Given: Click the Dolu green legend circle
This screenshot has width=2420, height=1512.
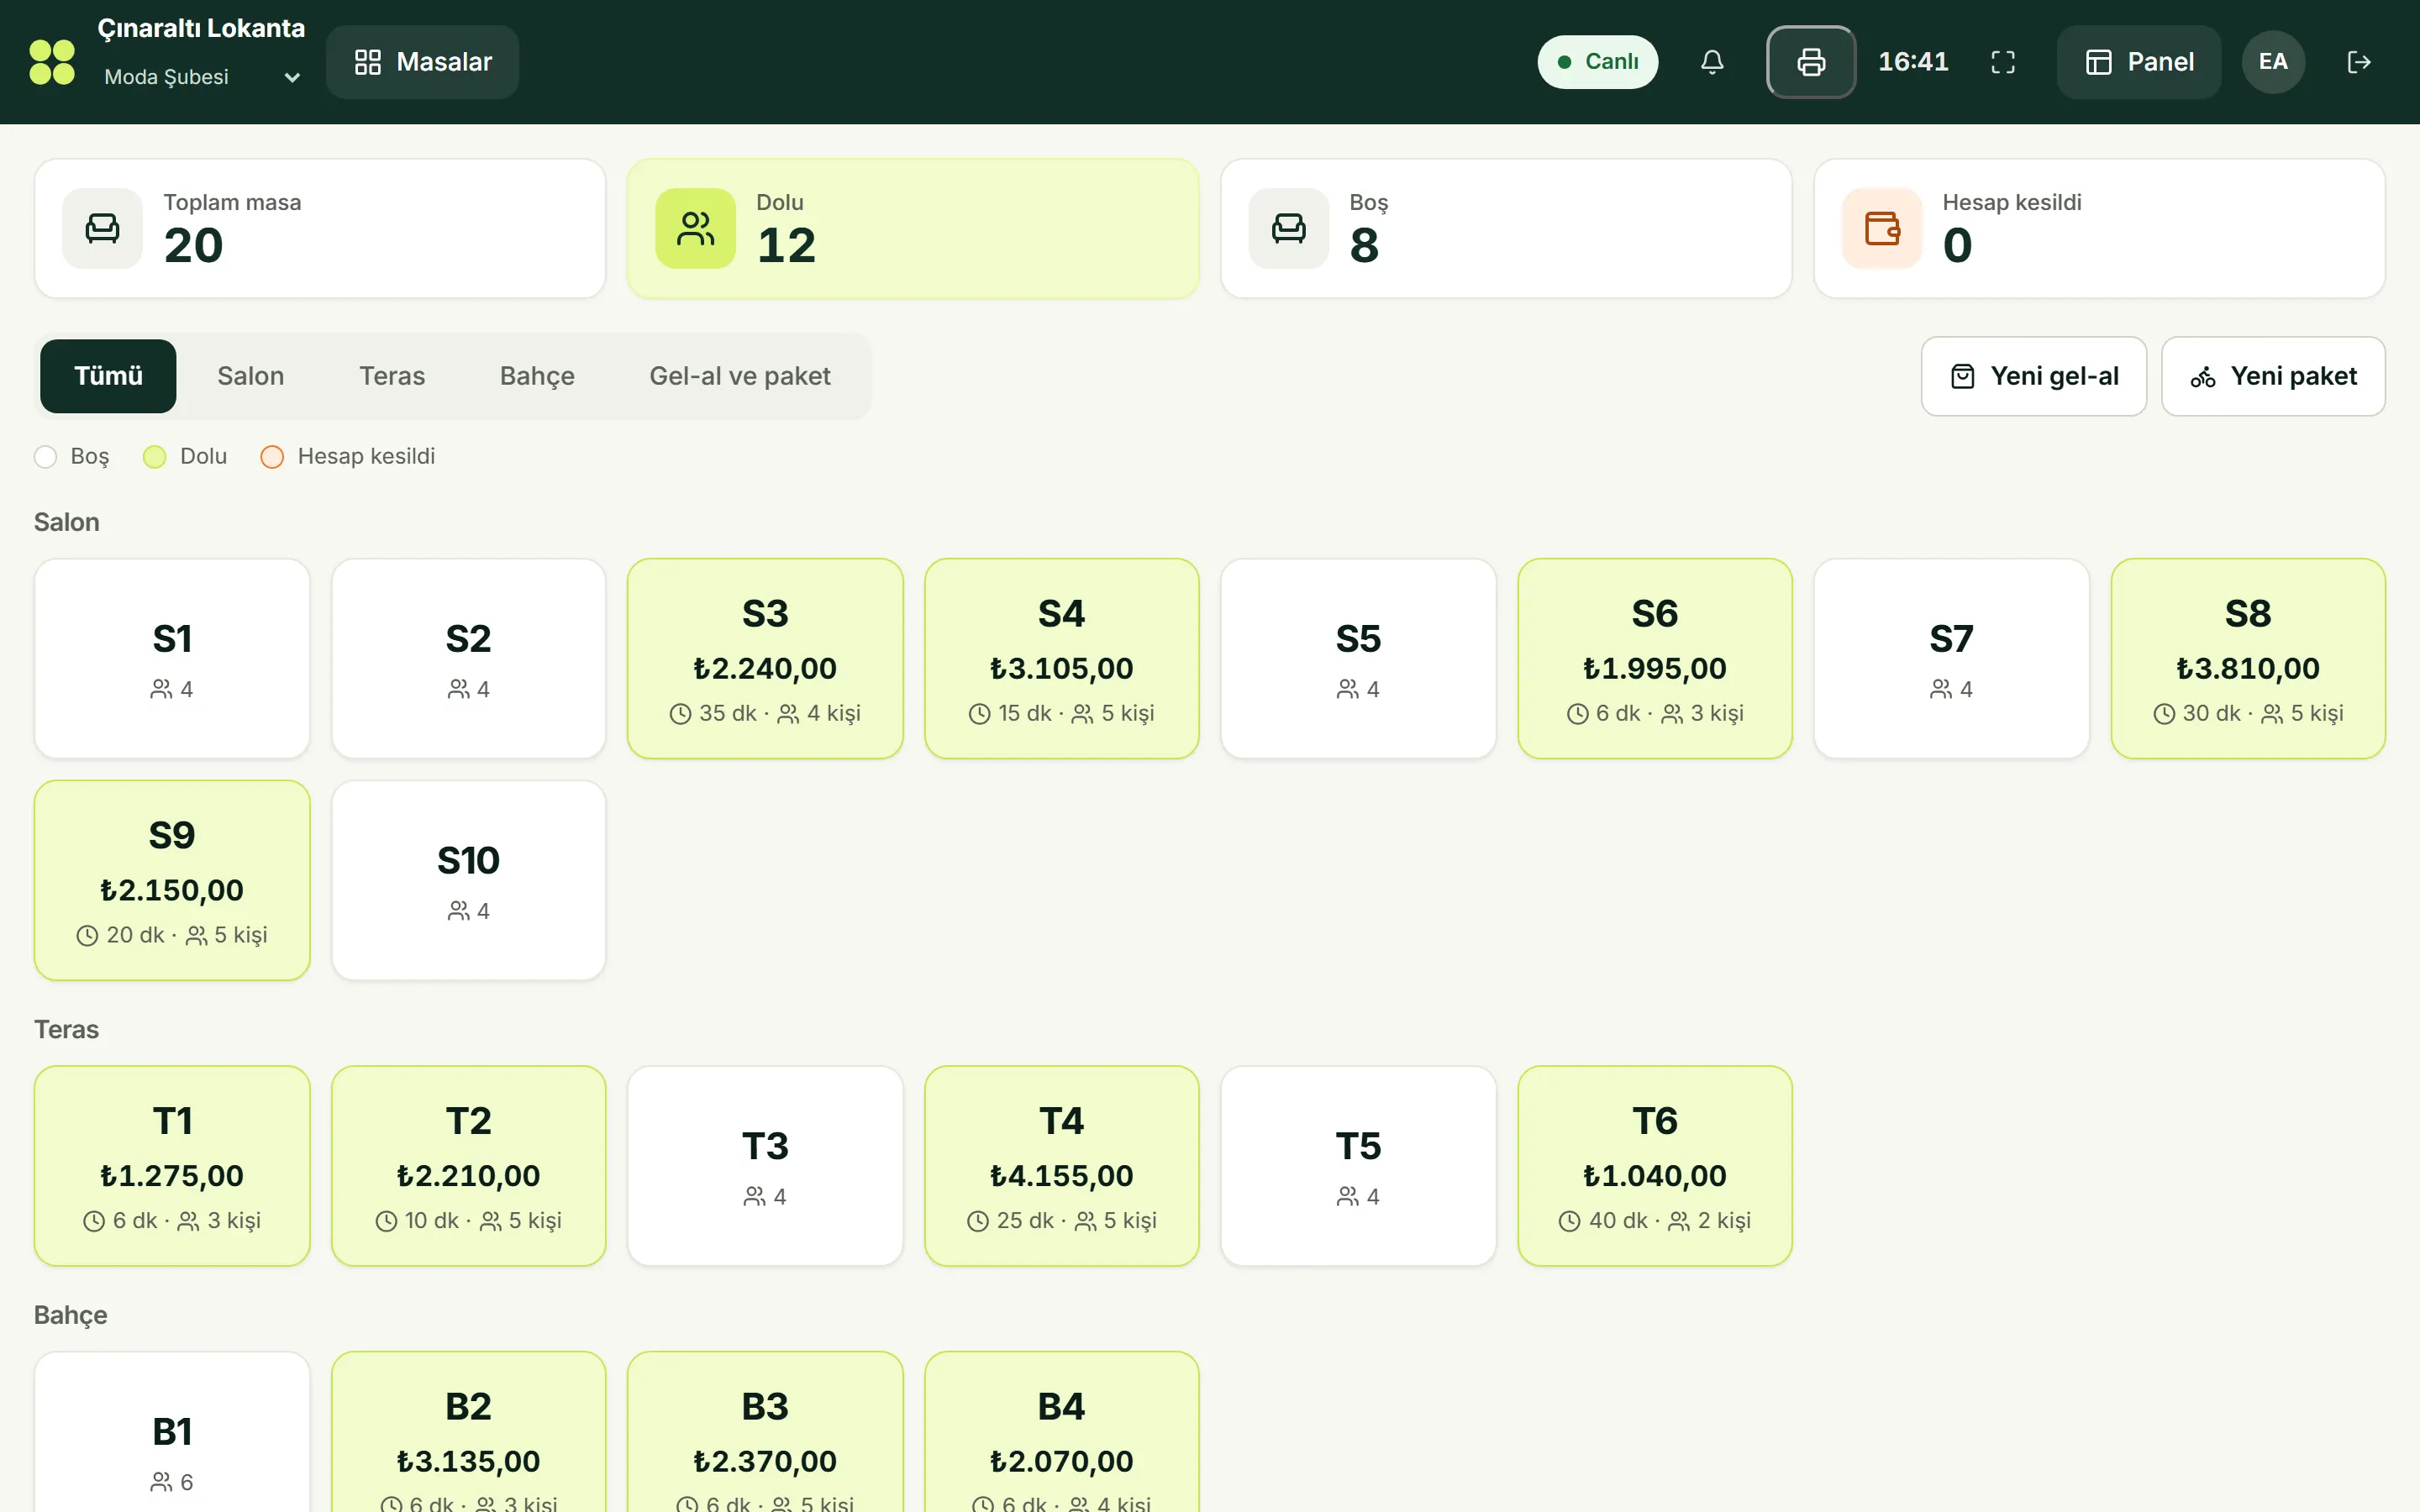Looking at the screenshot, I should [154, 457].
